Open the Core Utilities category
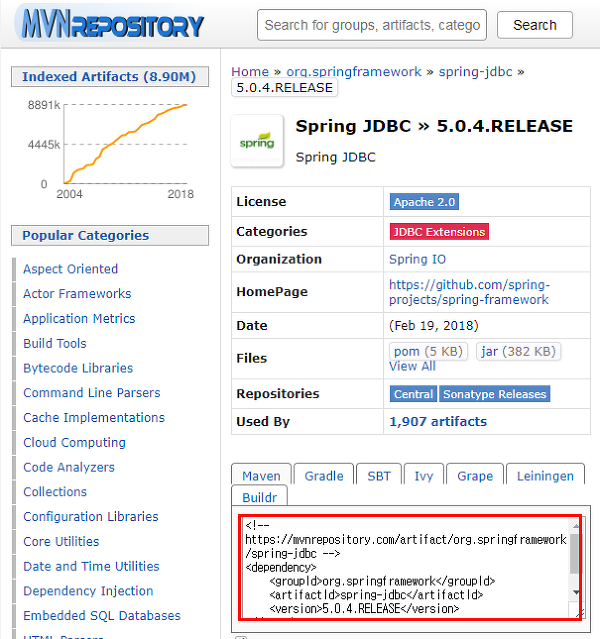600x639 pixels. (x=61, y=541)
